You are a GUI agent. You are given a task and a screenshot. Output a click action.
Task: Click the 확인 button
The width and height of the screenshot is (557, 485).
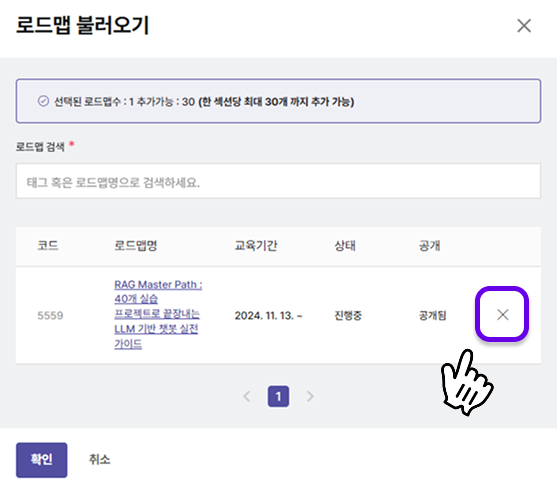coord(42,460)
